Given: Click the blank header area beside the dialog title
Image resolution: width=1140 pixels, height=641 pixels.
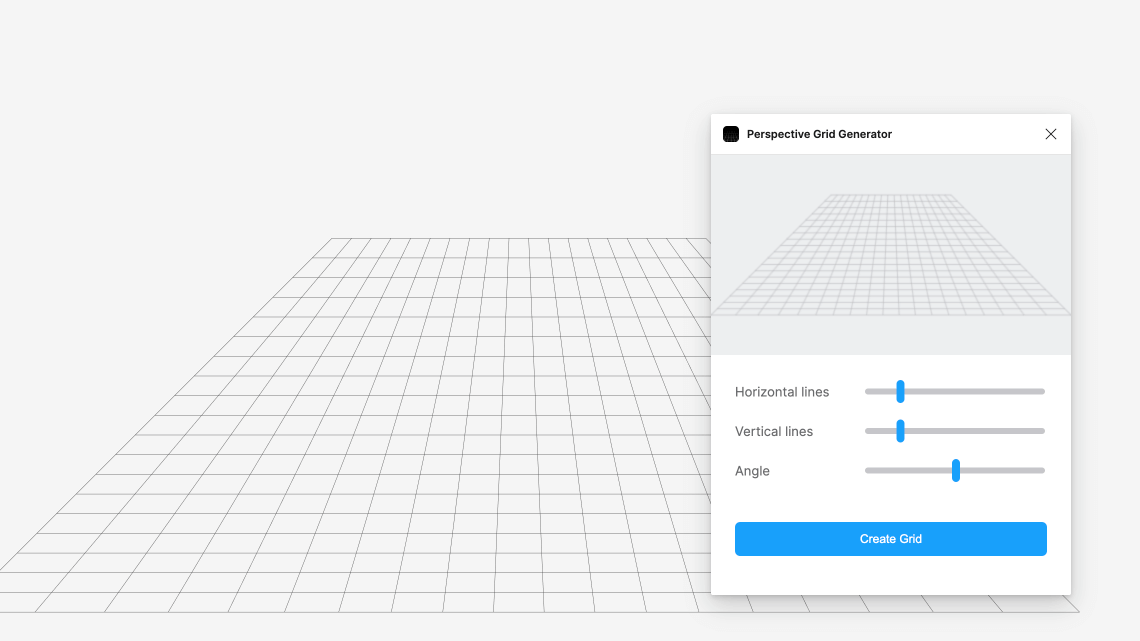Looking at the screenshot, I should coord(960,134).
